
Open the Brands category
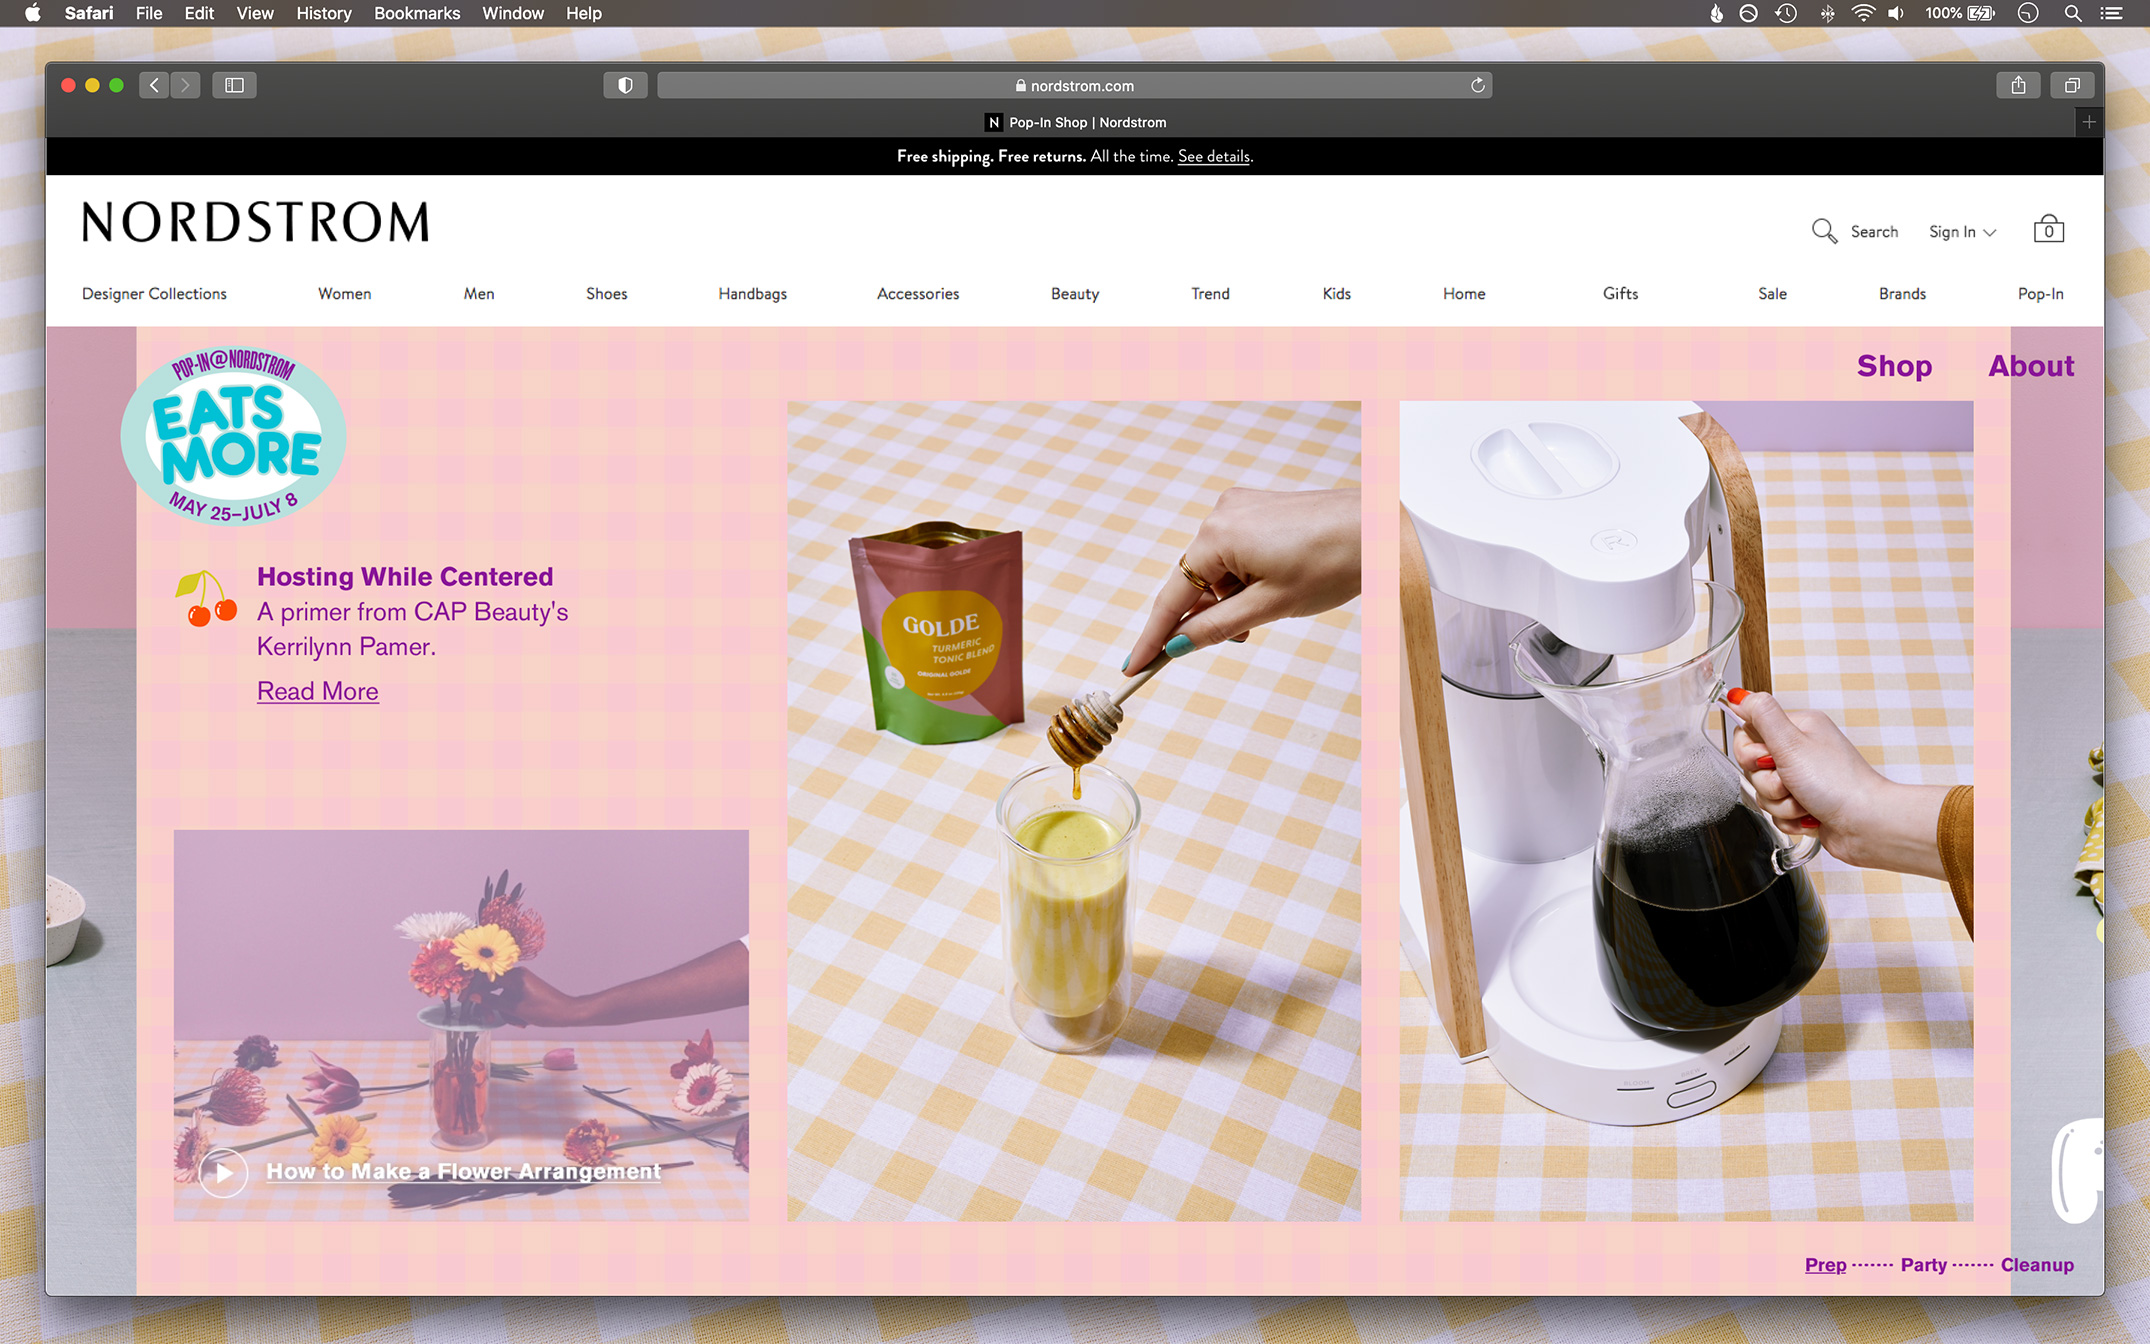[1902, 294]
